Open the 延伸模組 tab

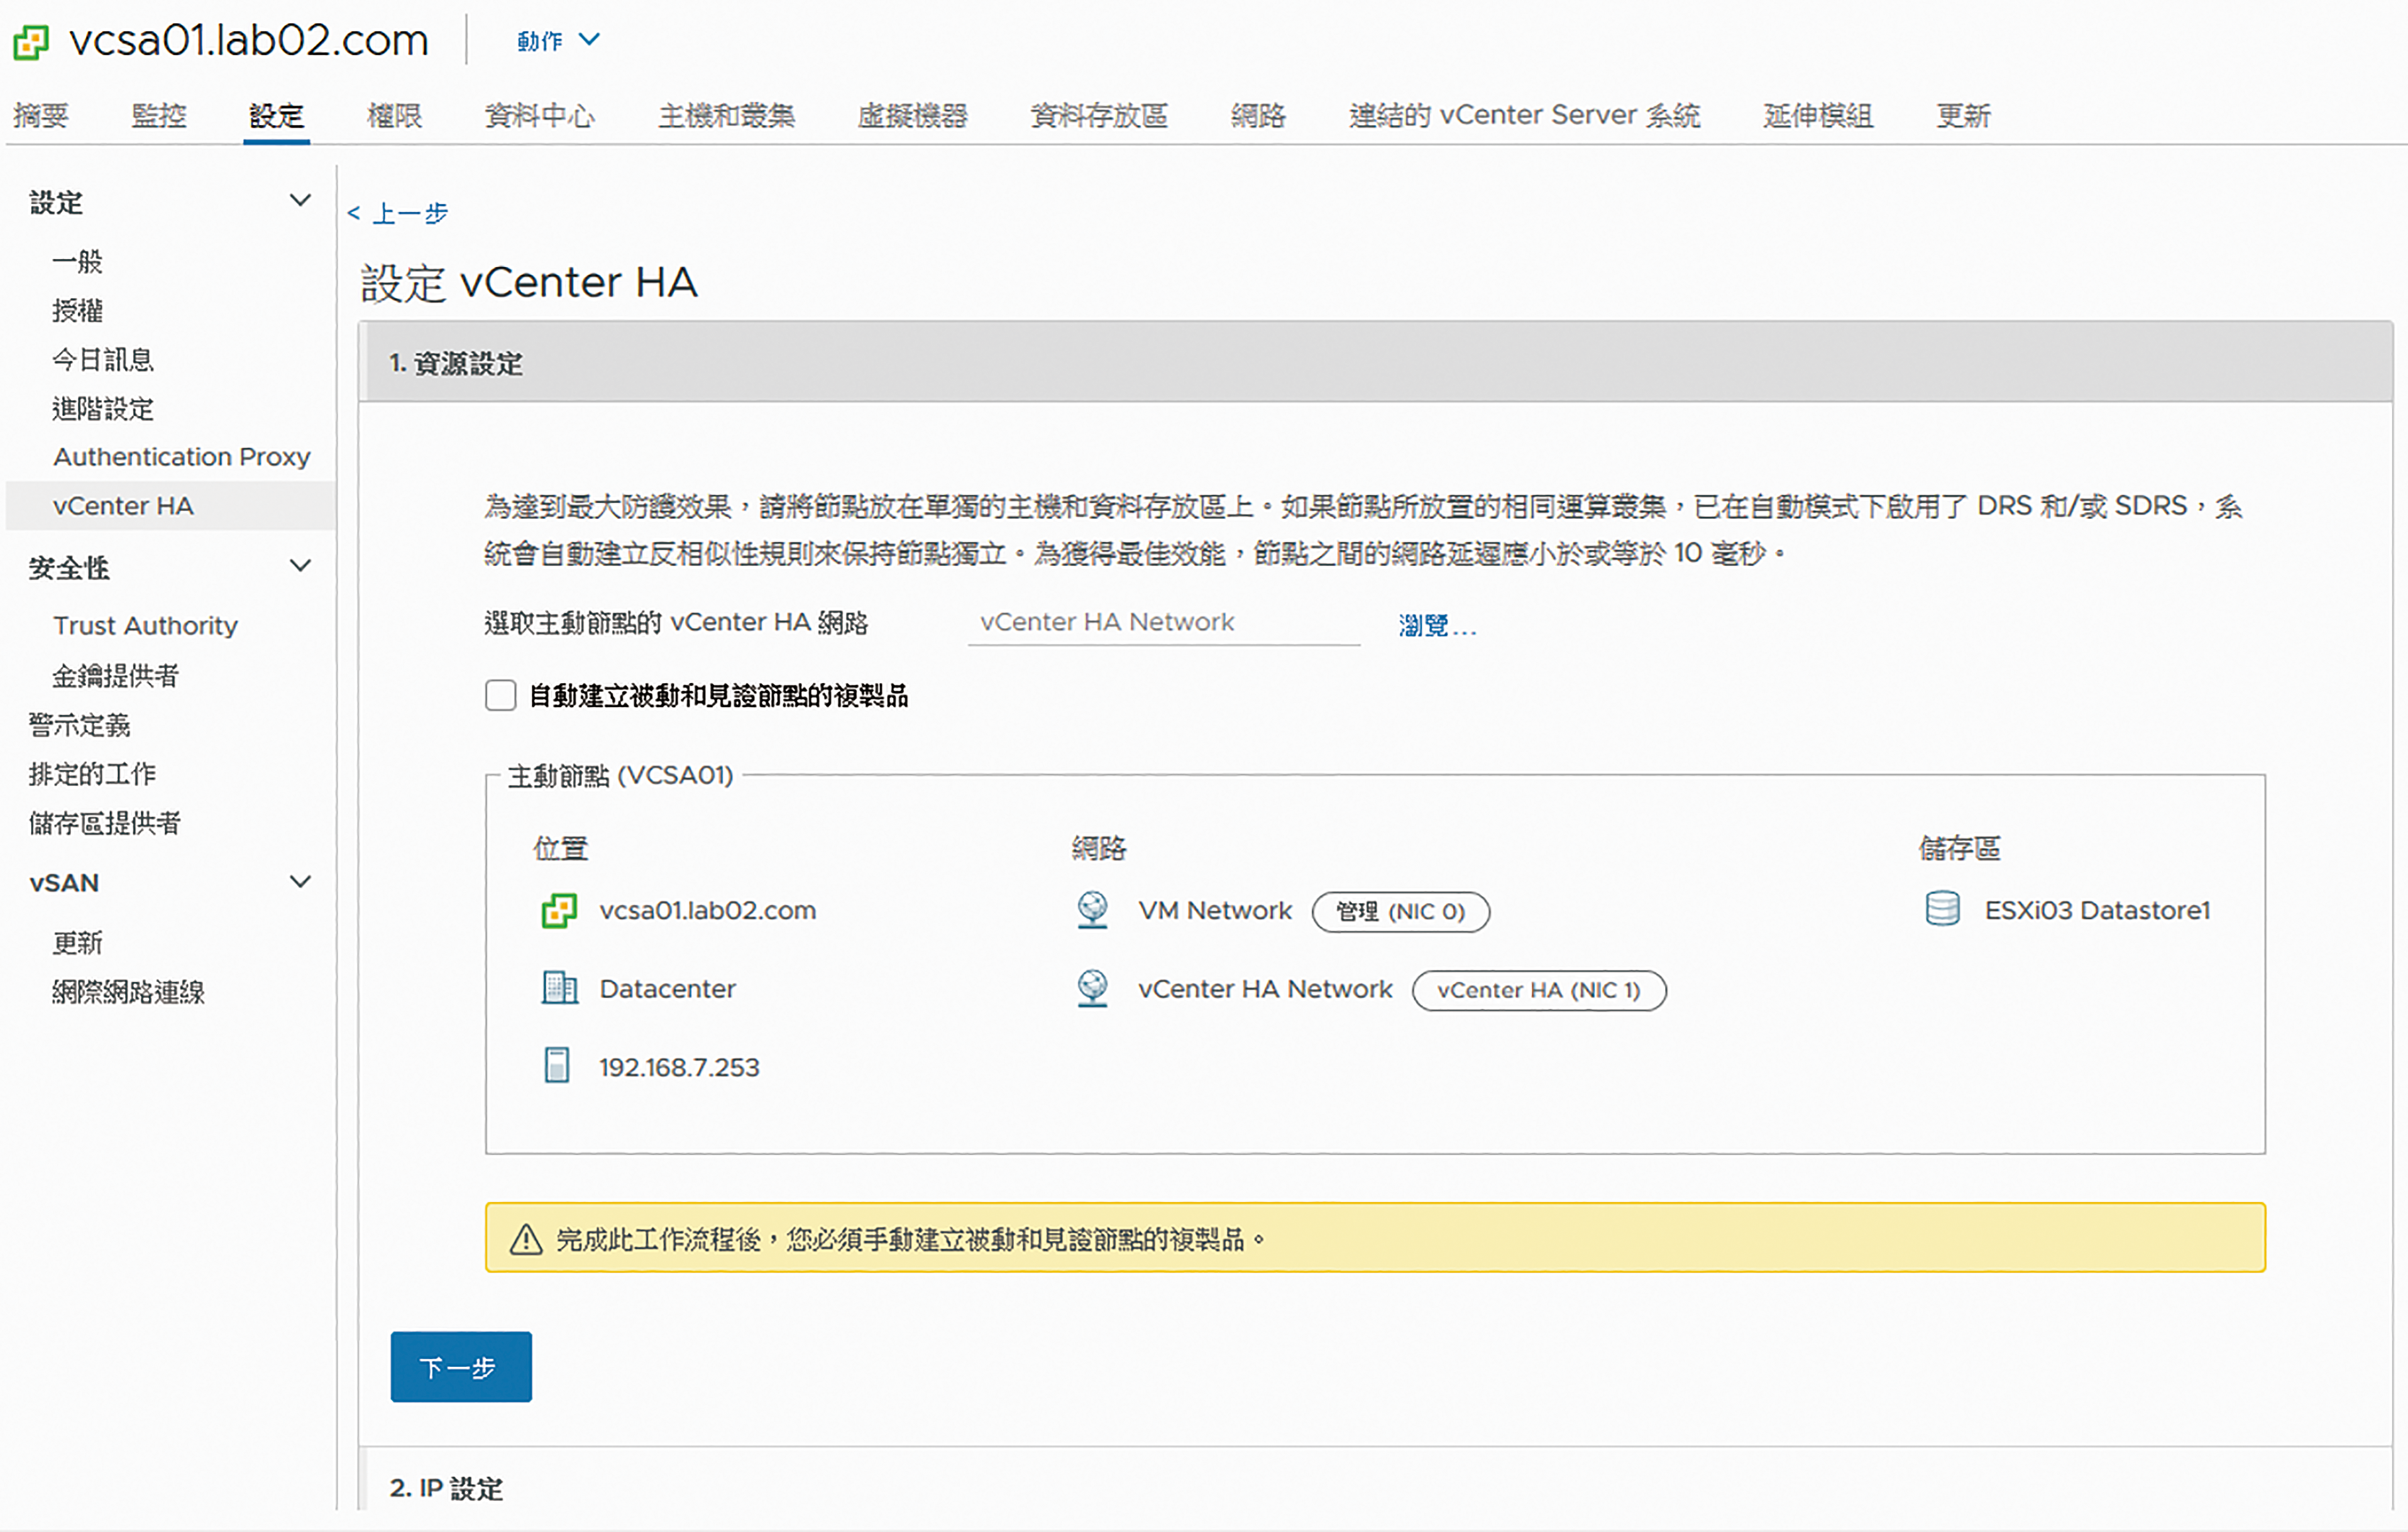pos(1818,115)
